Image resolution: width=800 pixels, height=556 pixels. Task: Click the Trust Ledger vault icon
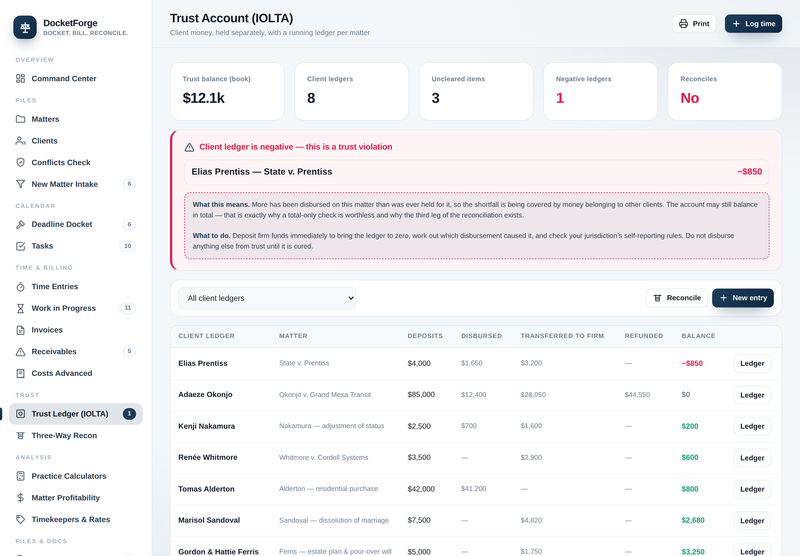20,414
